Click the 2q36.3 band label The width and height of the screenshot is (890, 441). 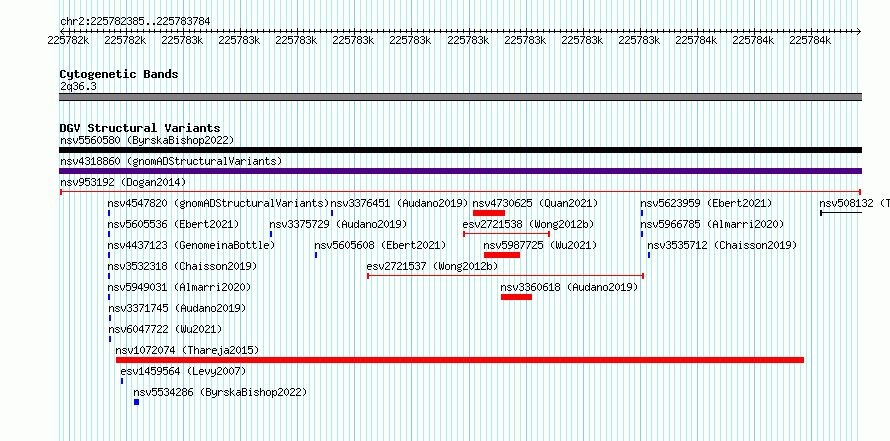coord(78,86)
